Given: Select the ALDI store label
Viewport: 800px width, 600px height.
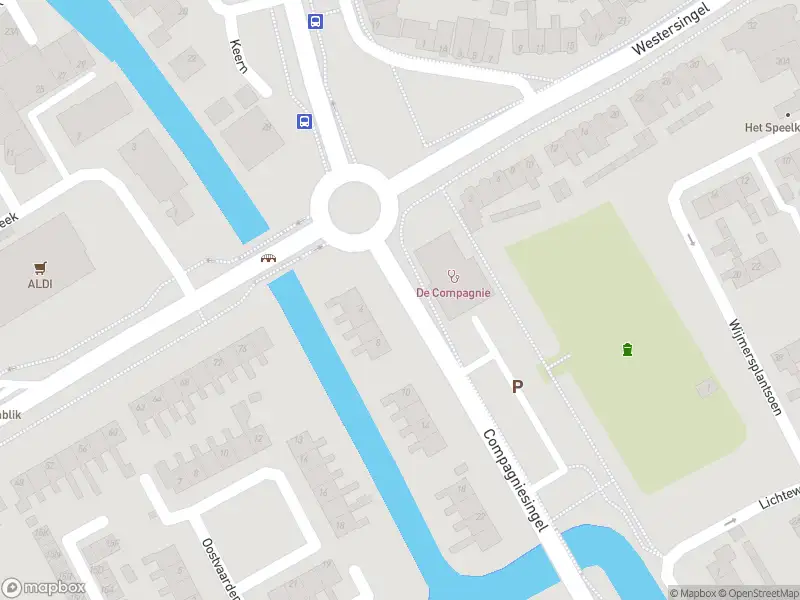Looking at the screenshot, I should coord(40,284).
